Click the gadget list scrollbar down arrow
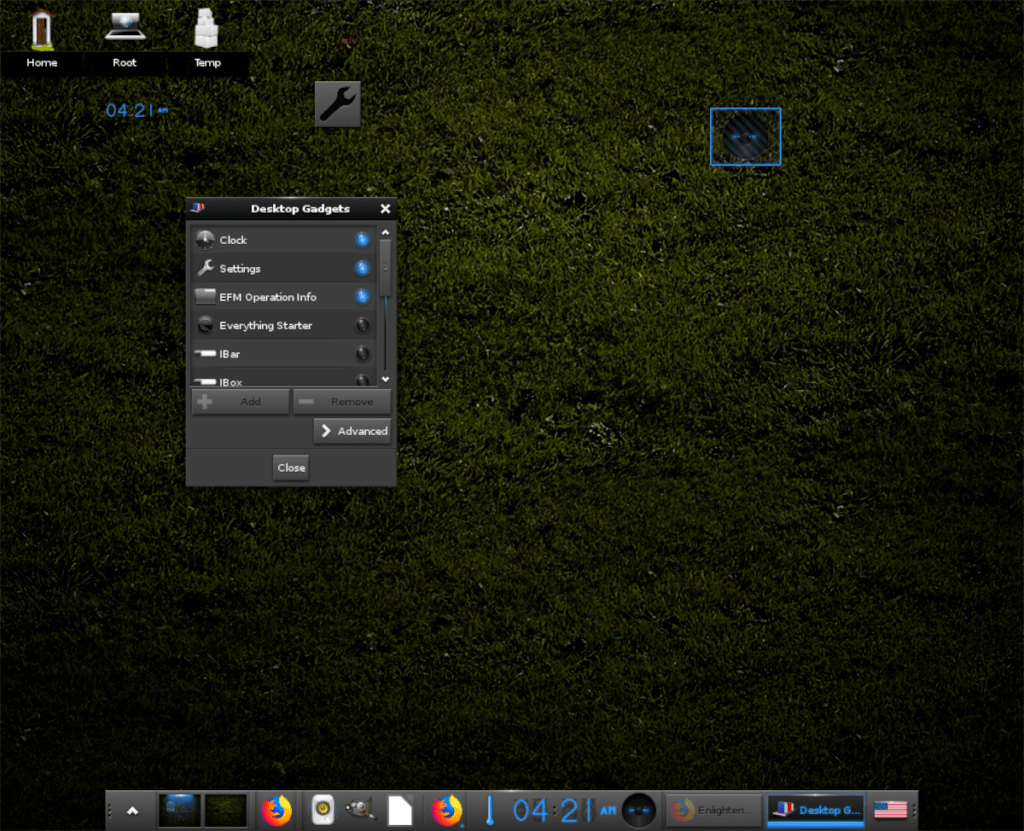The image size is (1024, 831). 385,380
